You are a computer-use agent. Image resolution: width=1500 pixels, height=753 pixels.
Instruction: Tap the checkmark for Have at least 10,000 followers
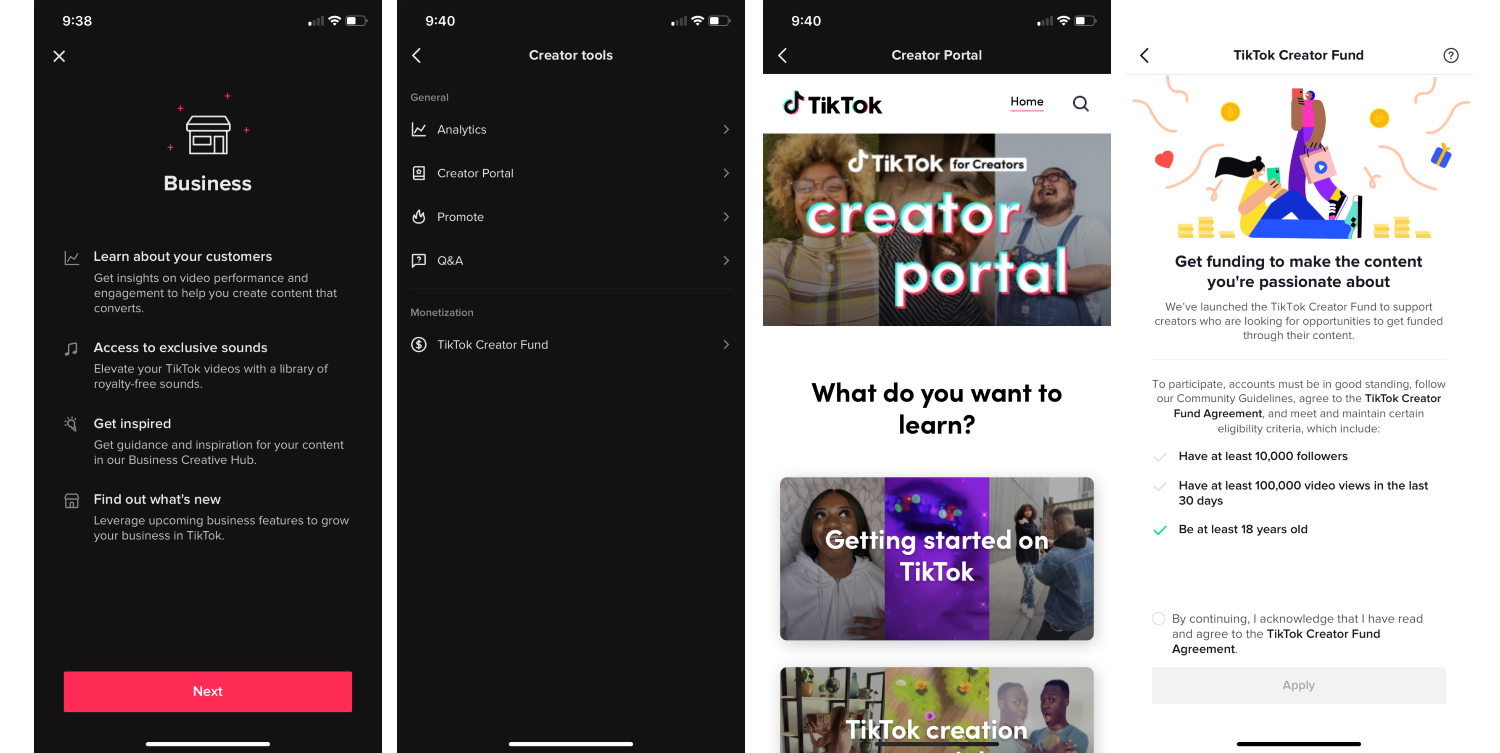tap(1160, 457)
